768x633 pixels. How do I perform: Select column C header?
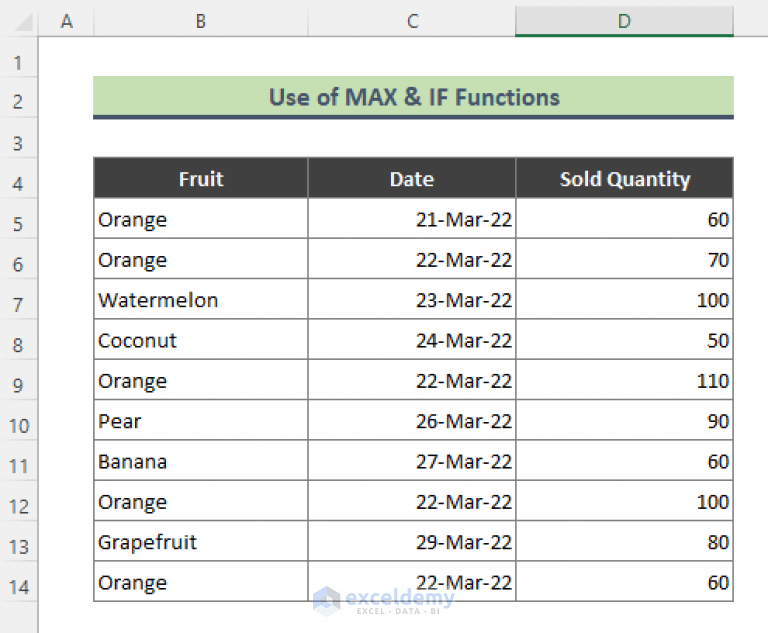[412, 21]
